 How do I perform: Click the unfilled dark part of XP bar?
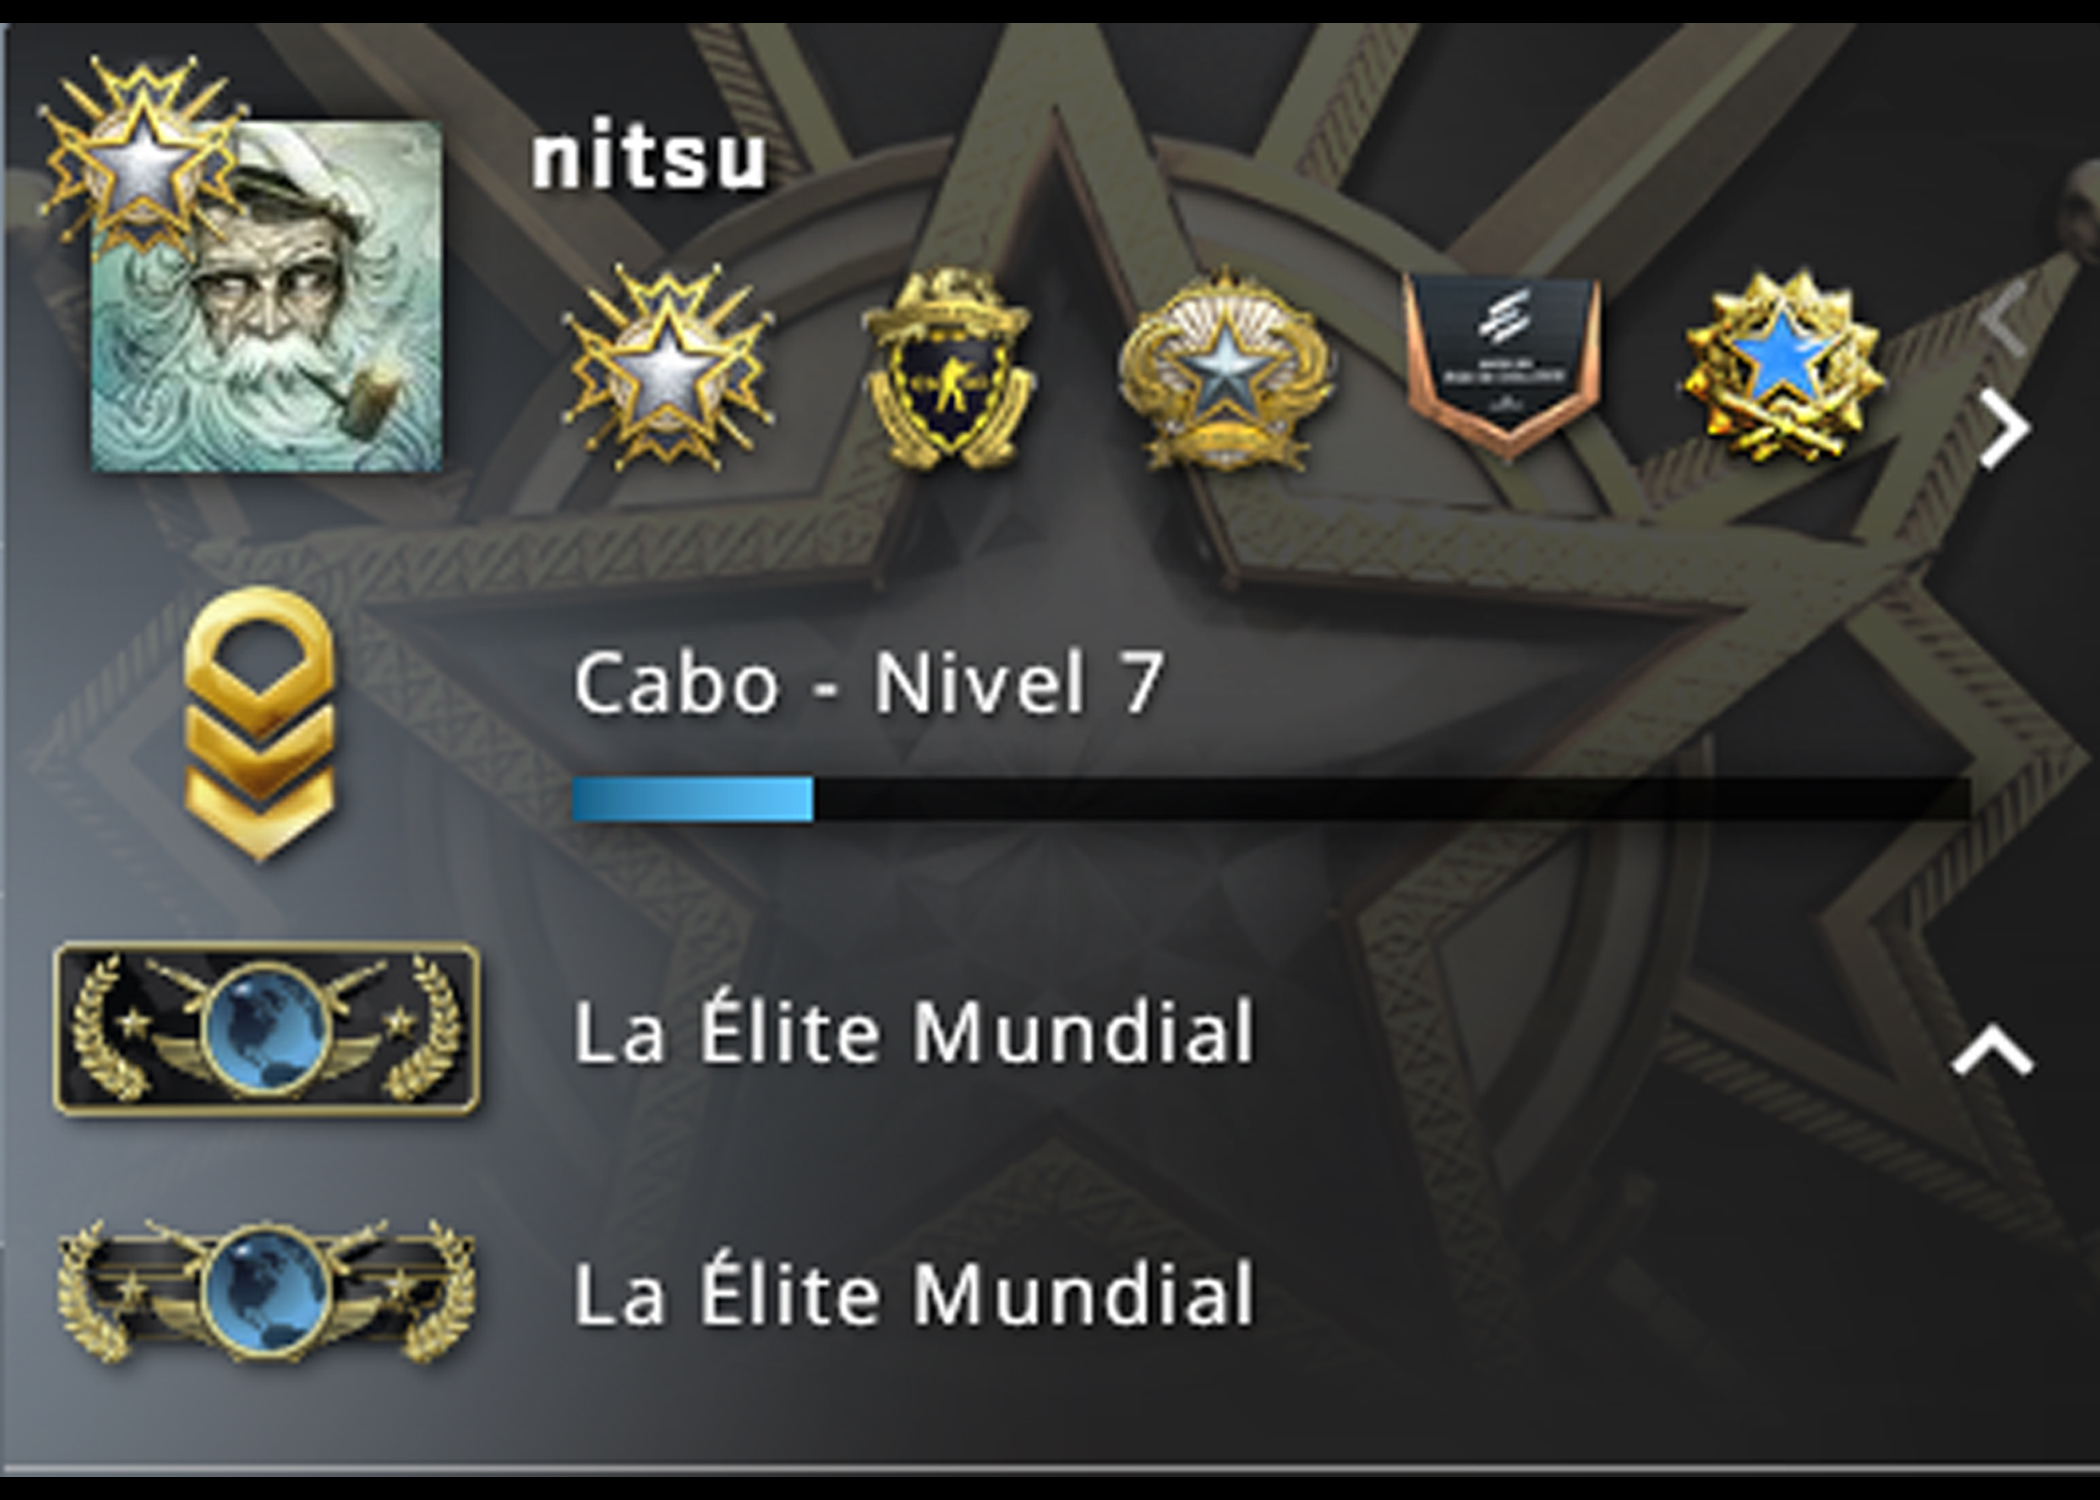pos(1392,799)
